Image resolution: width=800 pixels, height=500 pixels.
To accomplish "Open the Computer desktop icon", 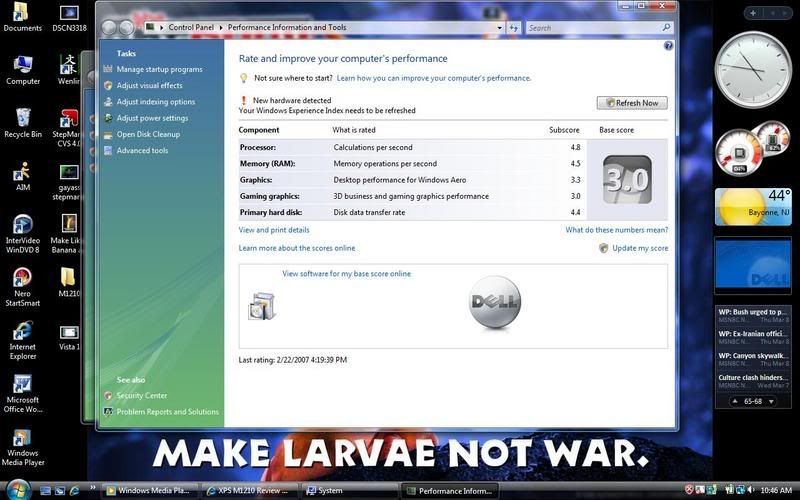I will tap(22, 70).
